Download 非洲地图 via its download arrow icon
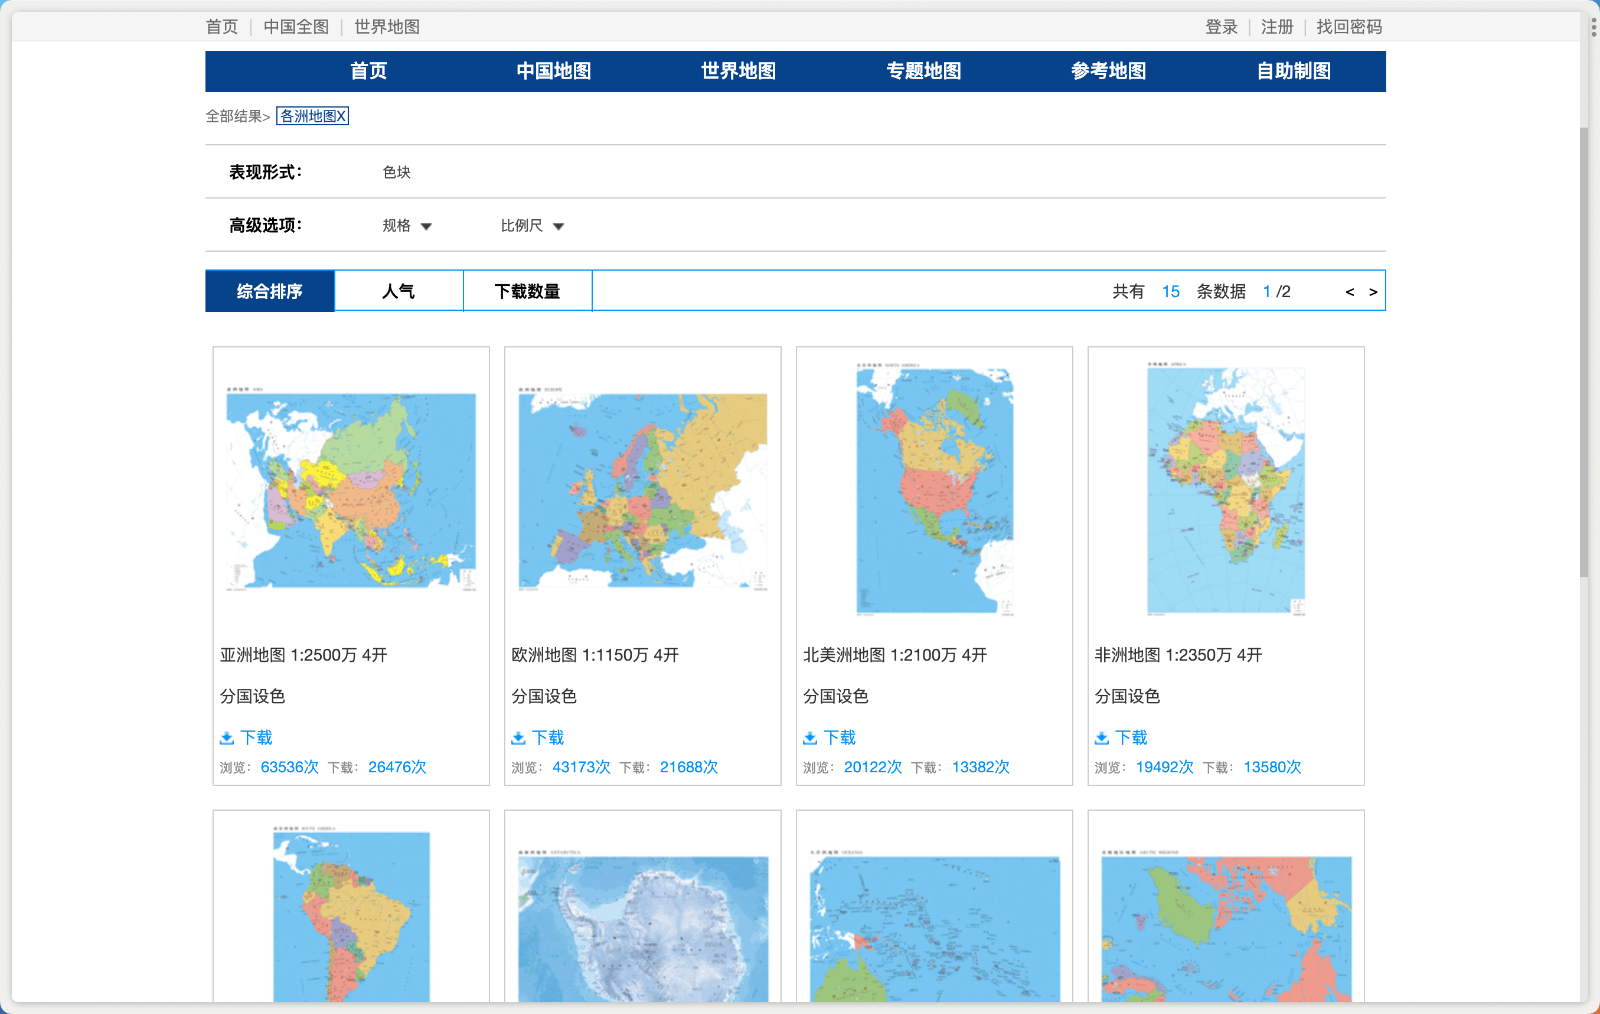 coord(1102,737)
